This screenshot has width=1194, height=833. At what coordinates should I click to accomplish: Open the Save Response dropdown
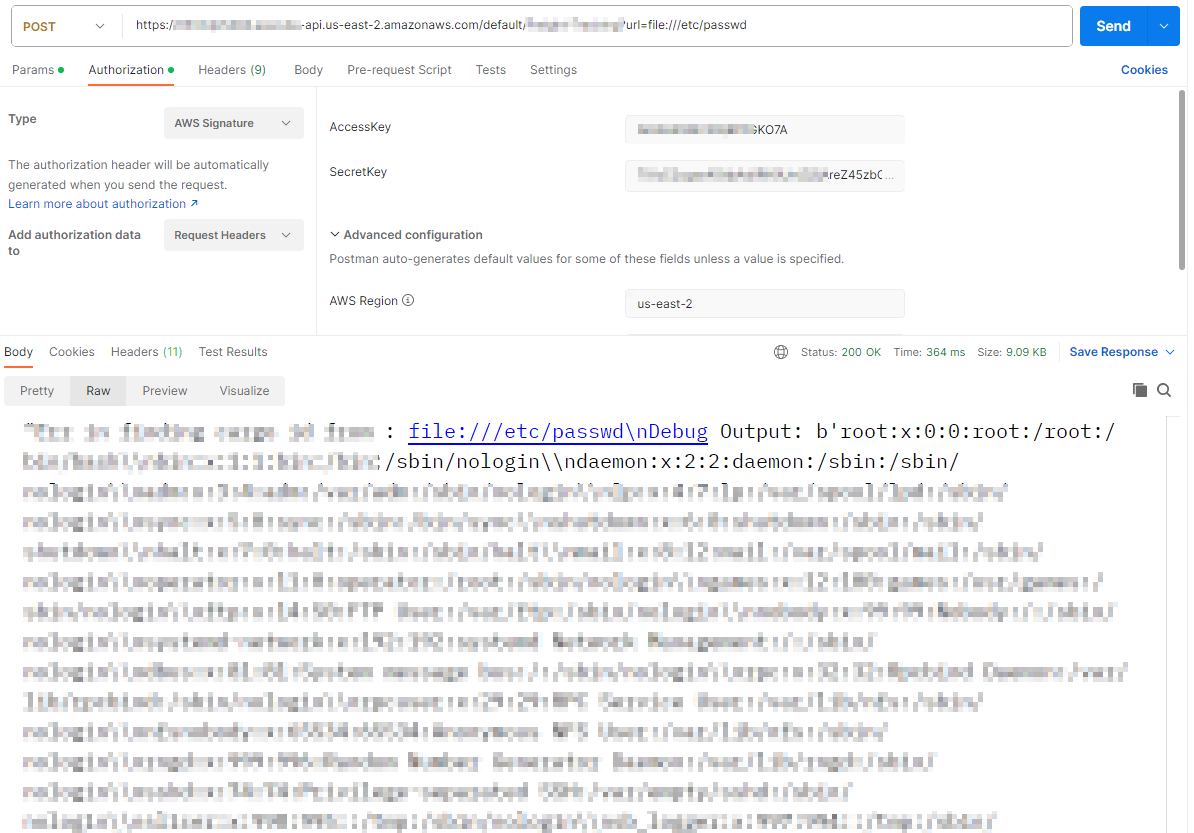tap(1121, 352)
